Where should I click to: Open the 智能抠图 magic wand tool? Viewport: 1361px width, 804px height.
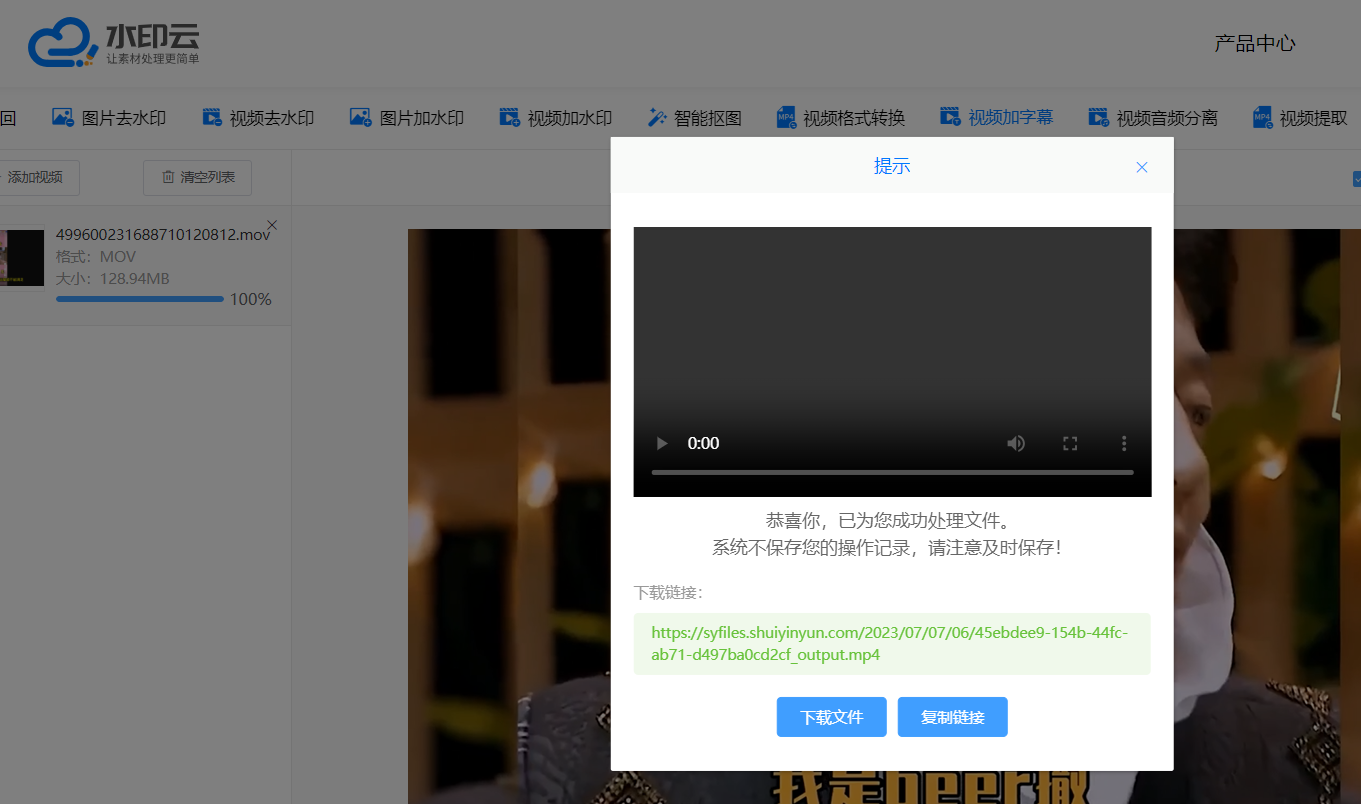click(695, 118)
